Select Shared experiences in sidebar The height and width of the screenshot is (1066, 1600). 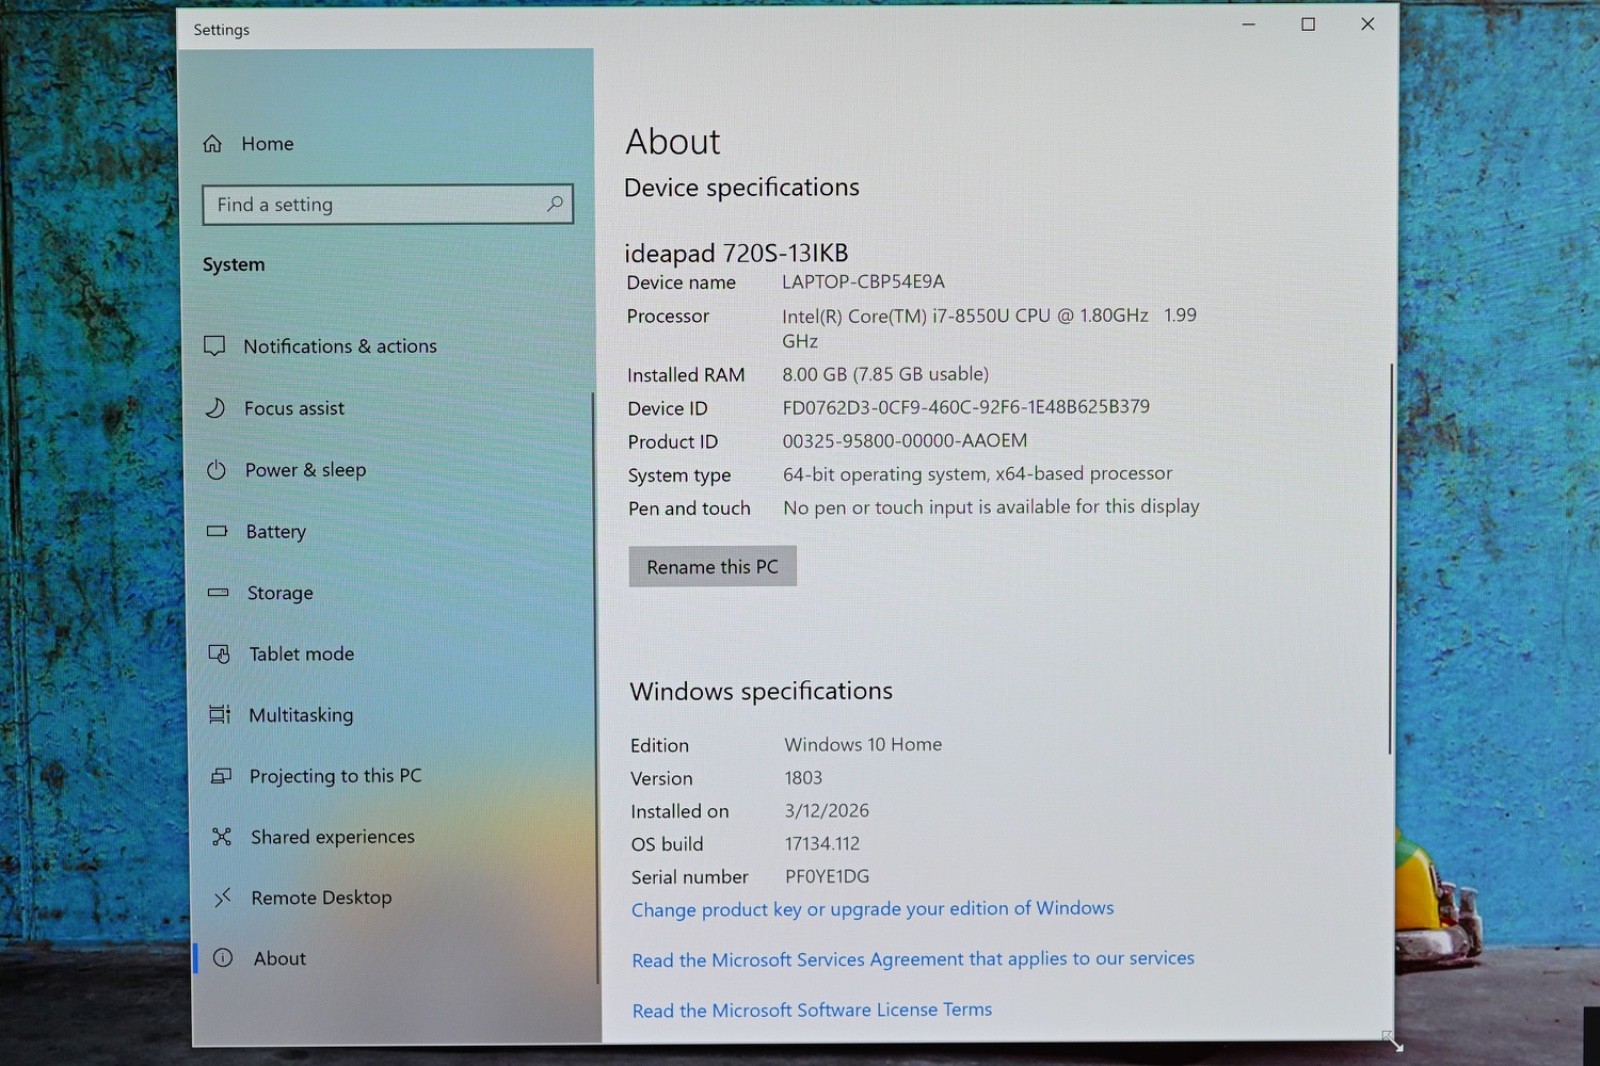coord(332,837)
